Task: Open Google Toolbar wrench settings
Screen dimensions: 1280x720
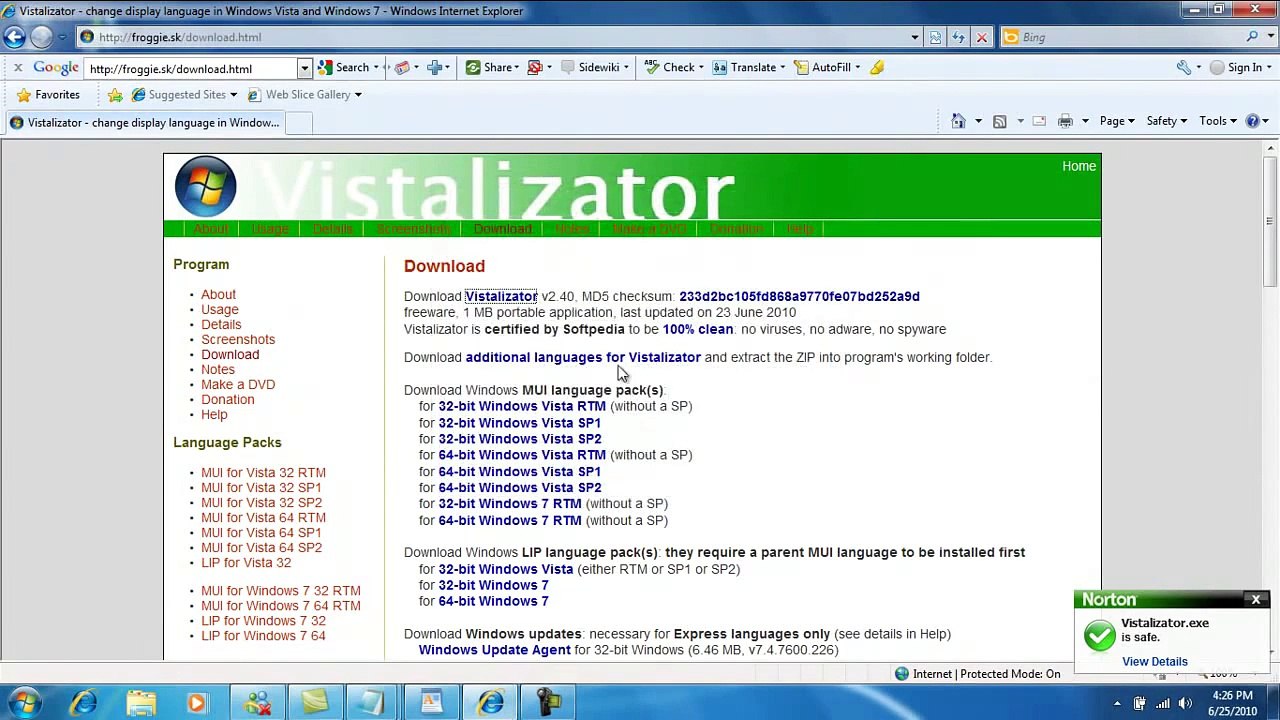Action: pos(1184,67)
